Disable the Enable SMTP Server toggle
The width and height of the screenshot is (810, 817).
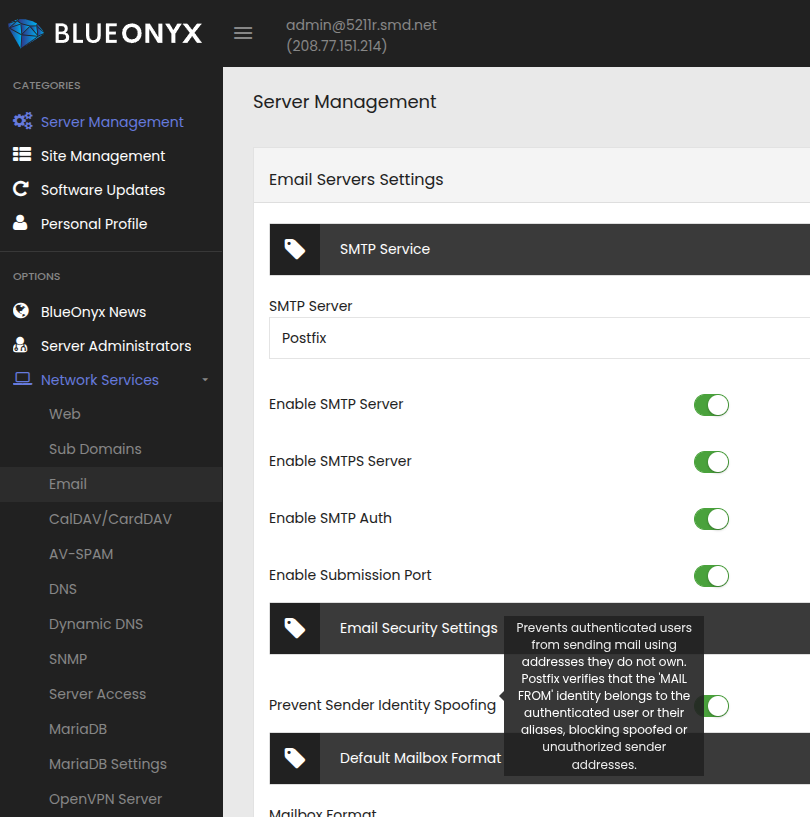click(711, 405)
